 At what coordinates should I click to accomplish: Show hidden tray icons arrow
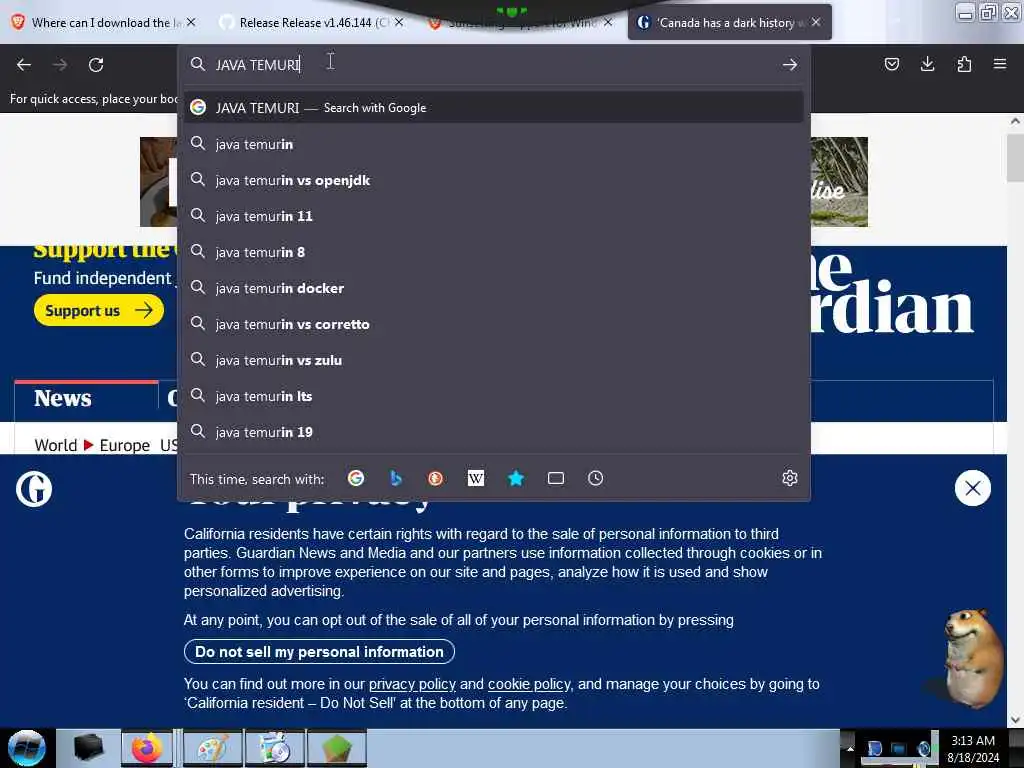(x=850, y=748)
